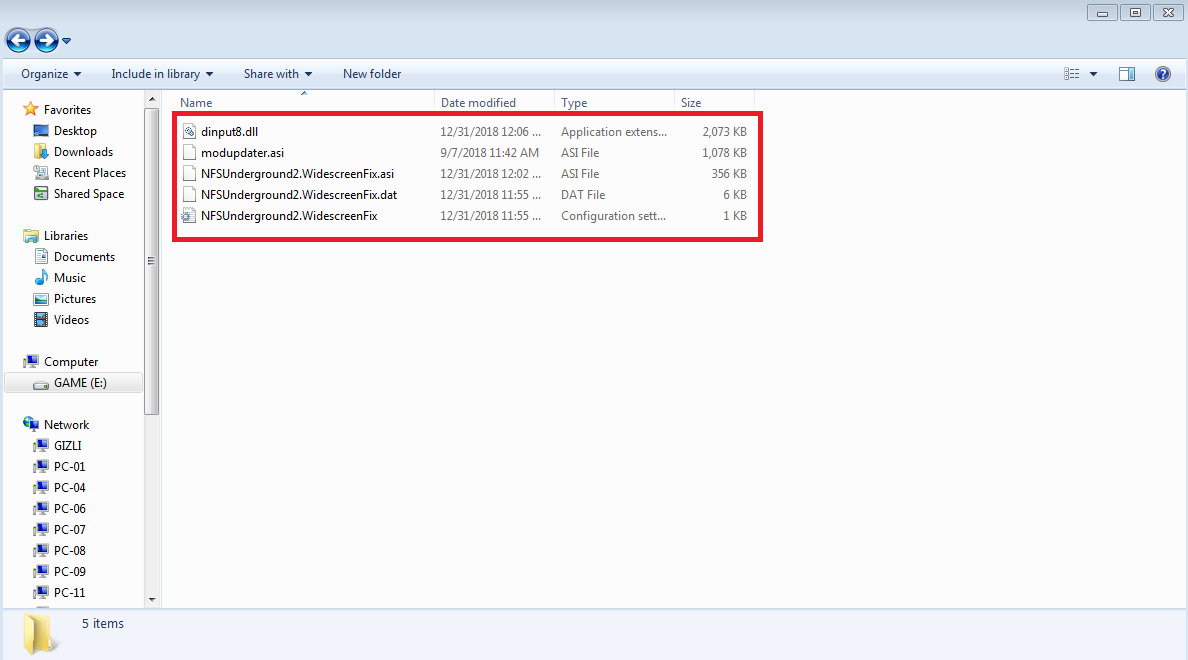The height and width of the screenshot is (660, 1188).
Task: Open the PC-07 network computer
Action: pyautogui.click(x=70, y=530)
